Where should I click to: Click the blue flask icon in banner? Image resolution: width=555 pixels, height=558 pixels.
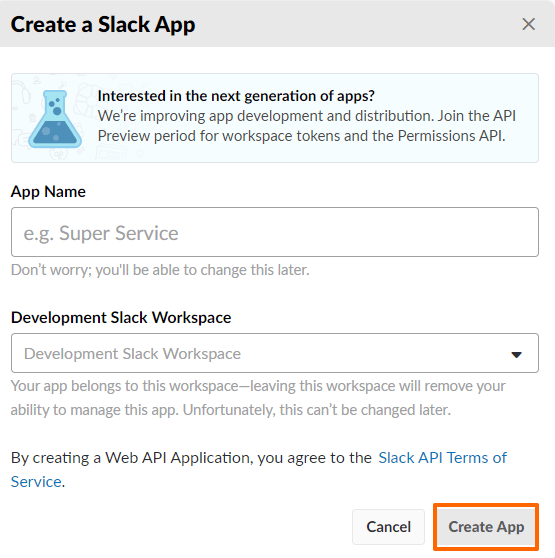point(55,119)
